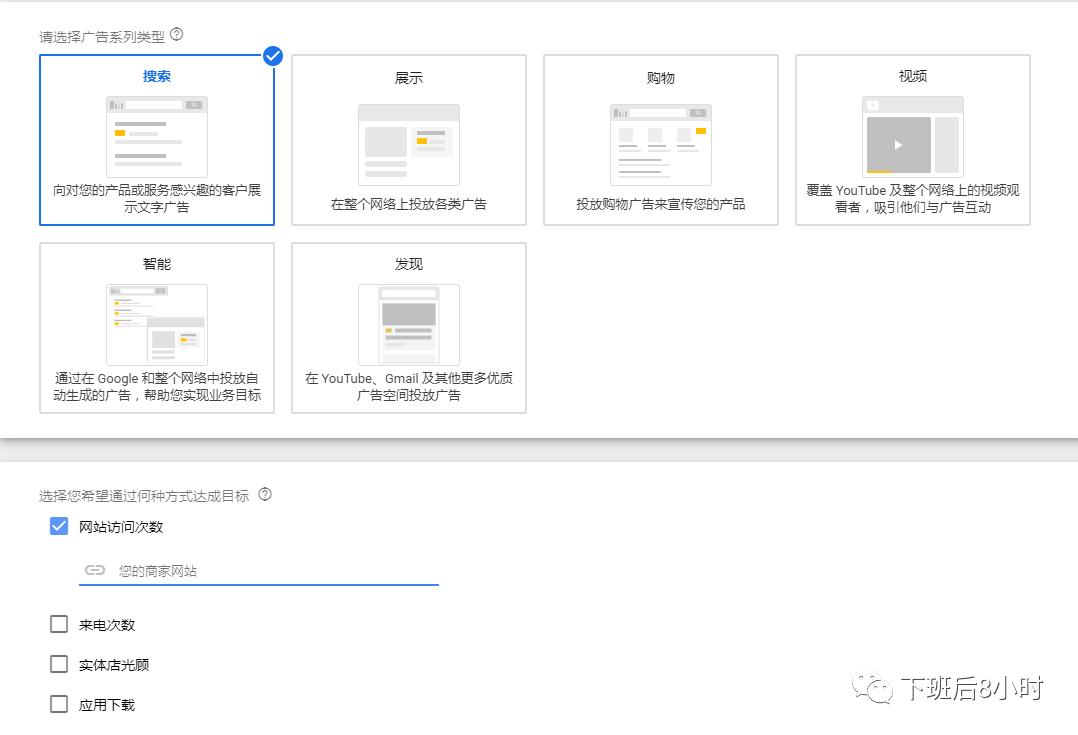Open the 达成目标 help question mark icon

coord(262,493)
